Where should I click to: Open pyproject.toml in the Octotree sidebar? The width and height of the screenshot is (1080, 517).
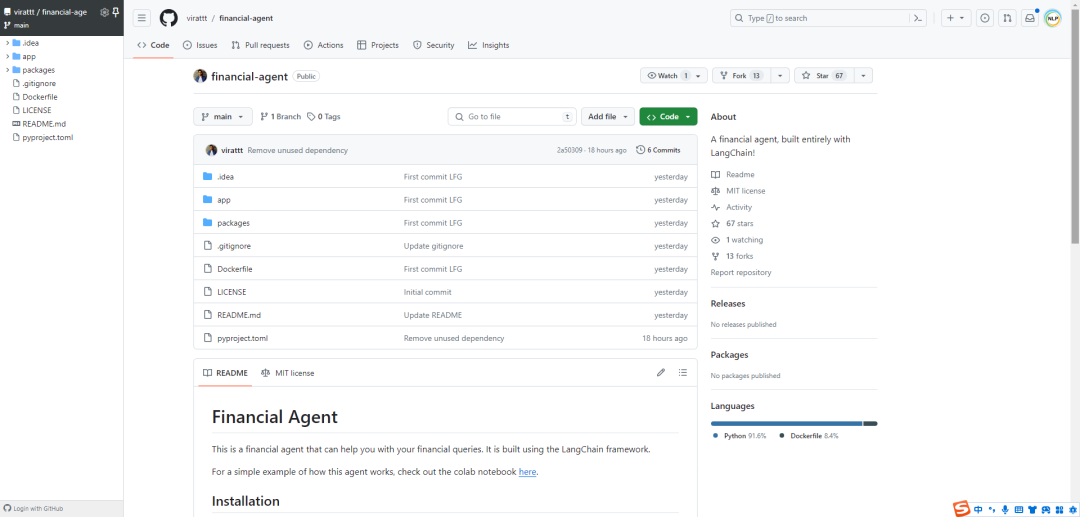click(x=47, y=137)
